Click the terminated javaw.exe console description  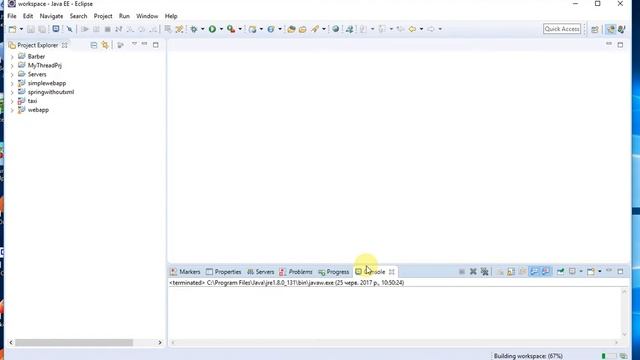point(287,282)
